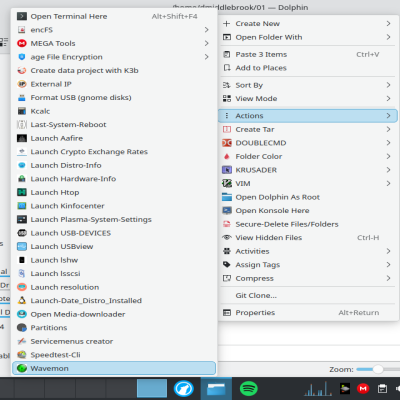Click the clipboard tray icon in taskbar
400x400 pixels.
[x=382, y=388]
